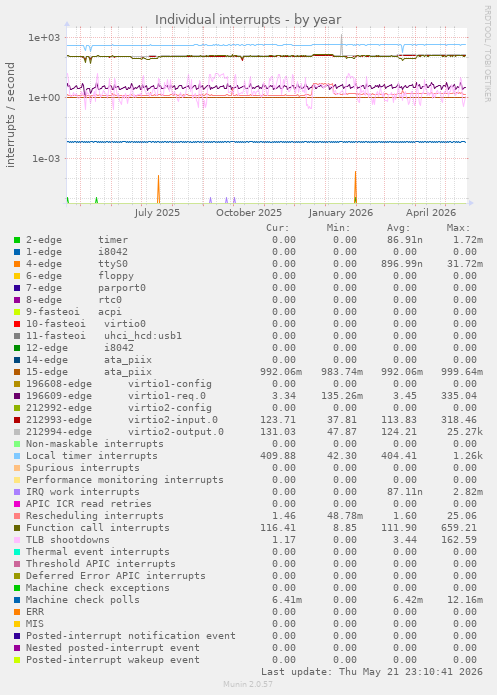Viewport: 497px width, 695px height.
Task: Click the gray virtio2-output.0 legend swatch
Action: pyautogui.click(x=17, y=432)
